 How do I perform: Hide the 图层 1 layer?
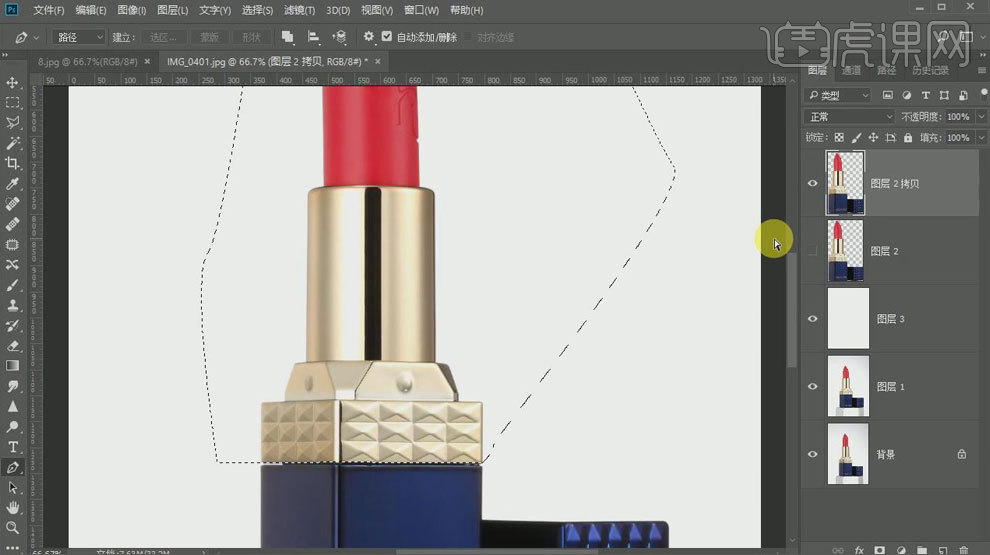pyautogui.click(x=813, y=386)
